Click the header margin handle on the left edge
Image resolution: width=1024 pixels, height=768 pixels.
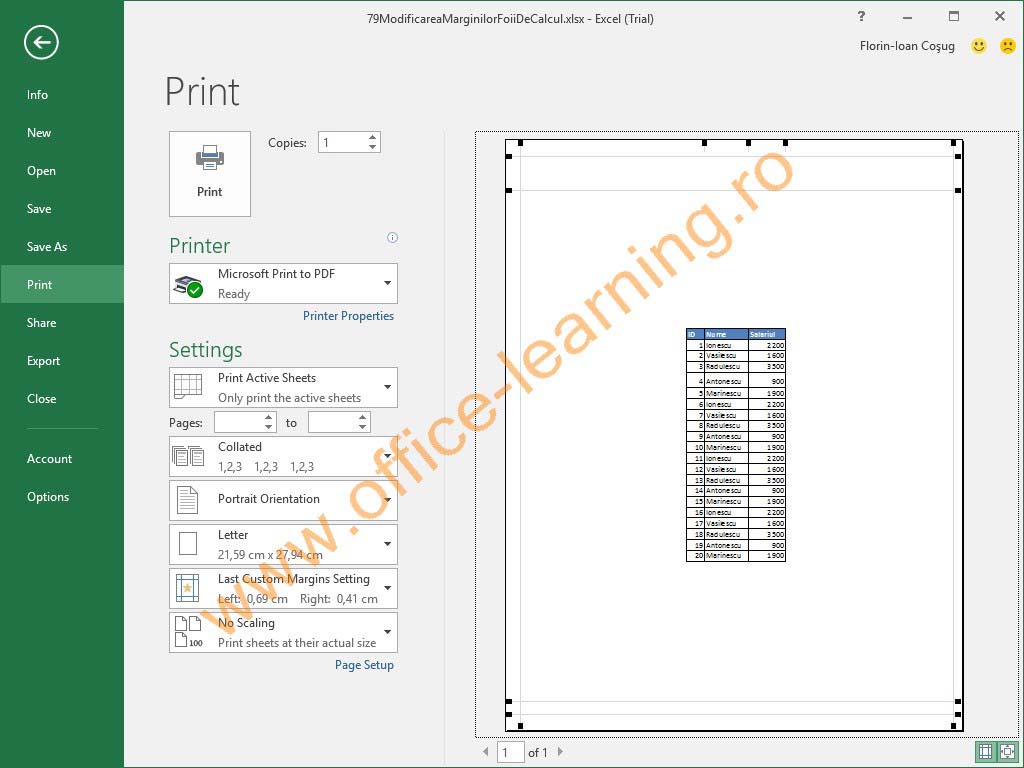click(509, 156)
